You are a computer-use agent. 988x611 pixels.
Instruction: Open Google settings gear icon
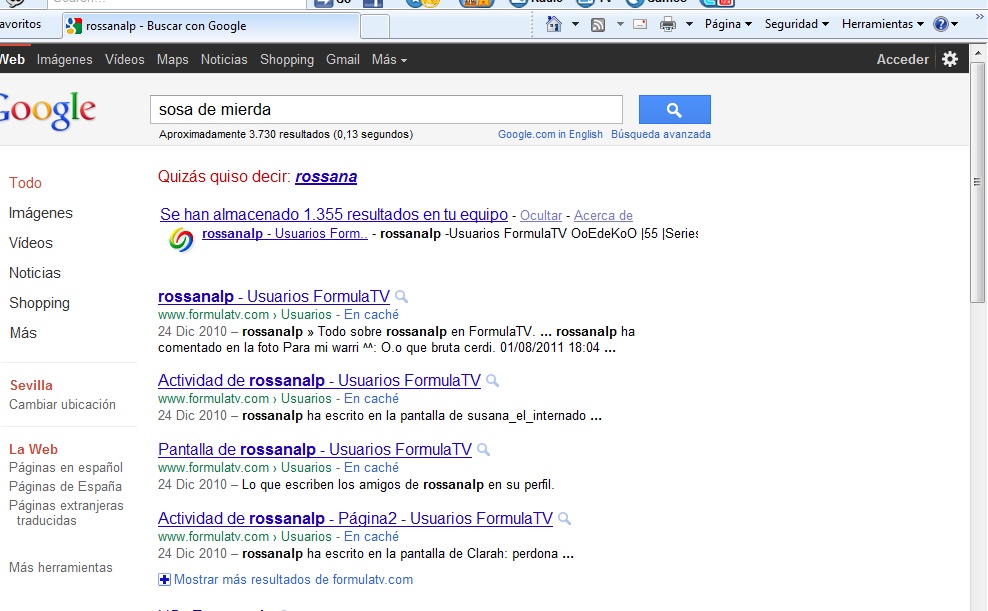[x=949, y=59]
